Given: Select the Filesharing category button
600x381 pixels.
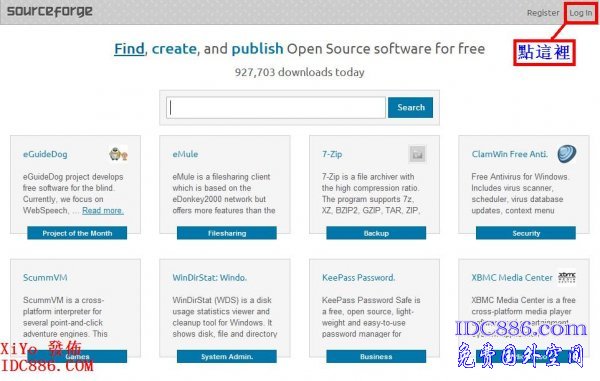Looking at the screenshot, I should 227,233.
